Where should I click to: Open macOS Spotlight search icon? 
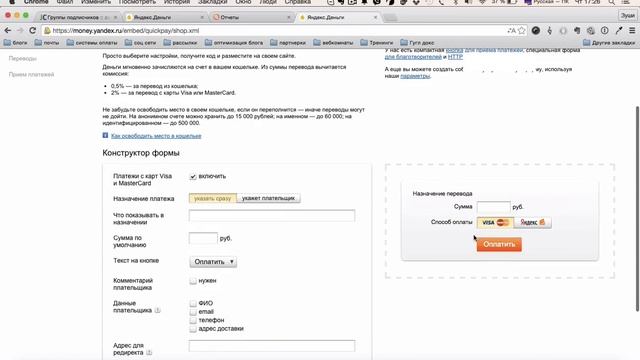coord(611,2)
